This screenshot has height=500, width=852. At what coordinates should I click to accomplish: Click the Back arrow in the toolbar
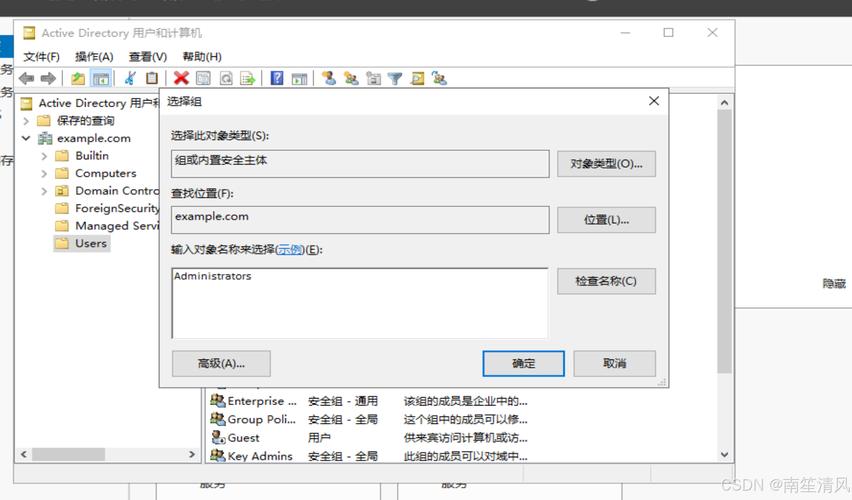tap(26, 79)
